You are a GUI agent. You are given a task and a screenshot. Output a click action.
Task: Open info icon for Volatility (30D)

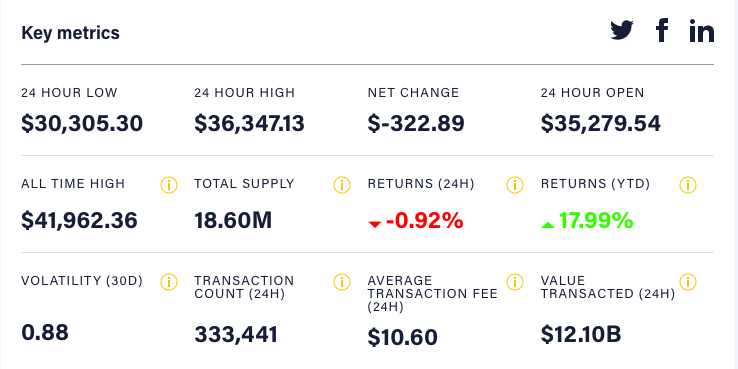[x=168, y=282]
